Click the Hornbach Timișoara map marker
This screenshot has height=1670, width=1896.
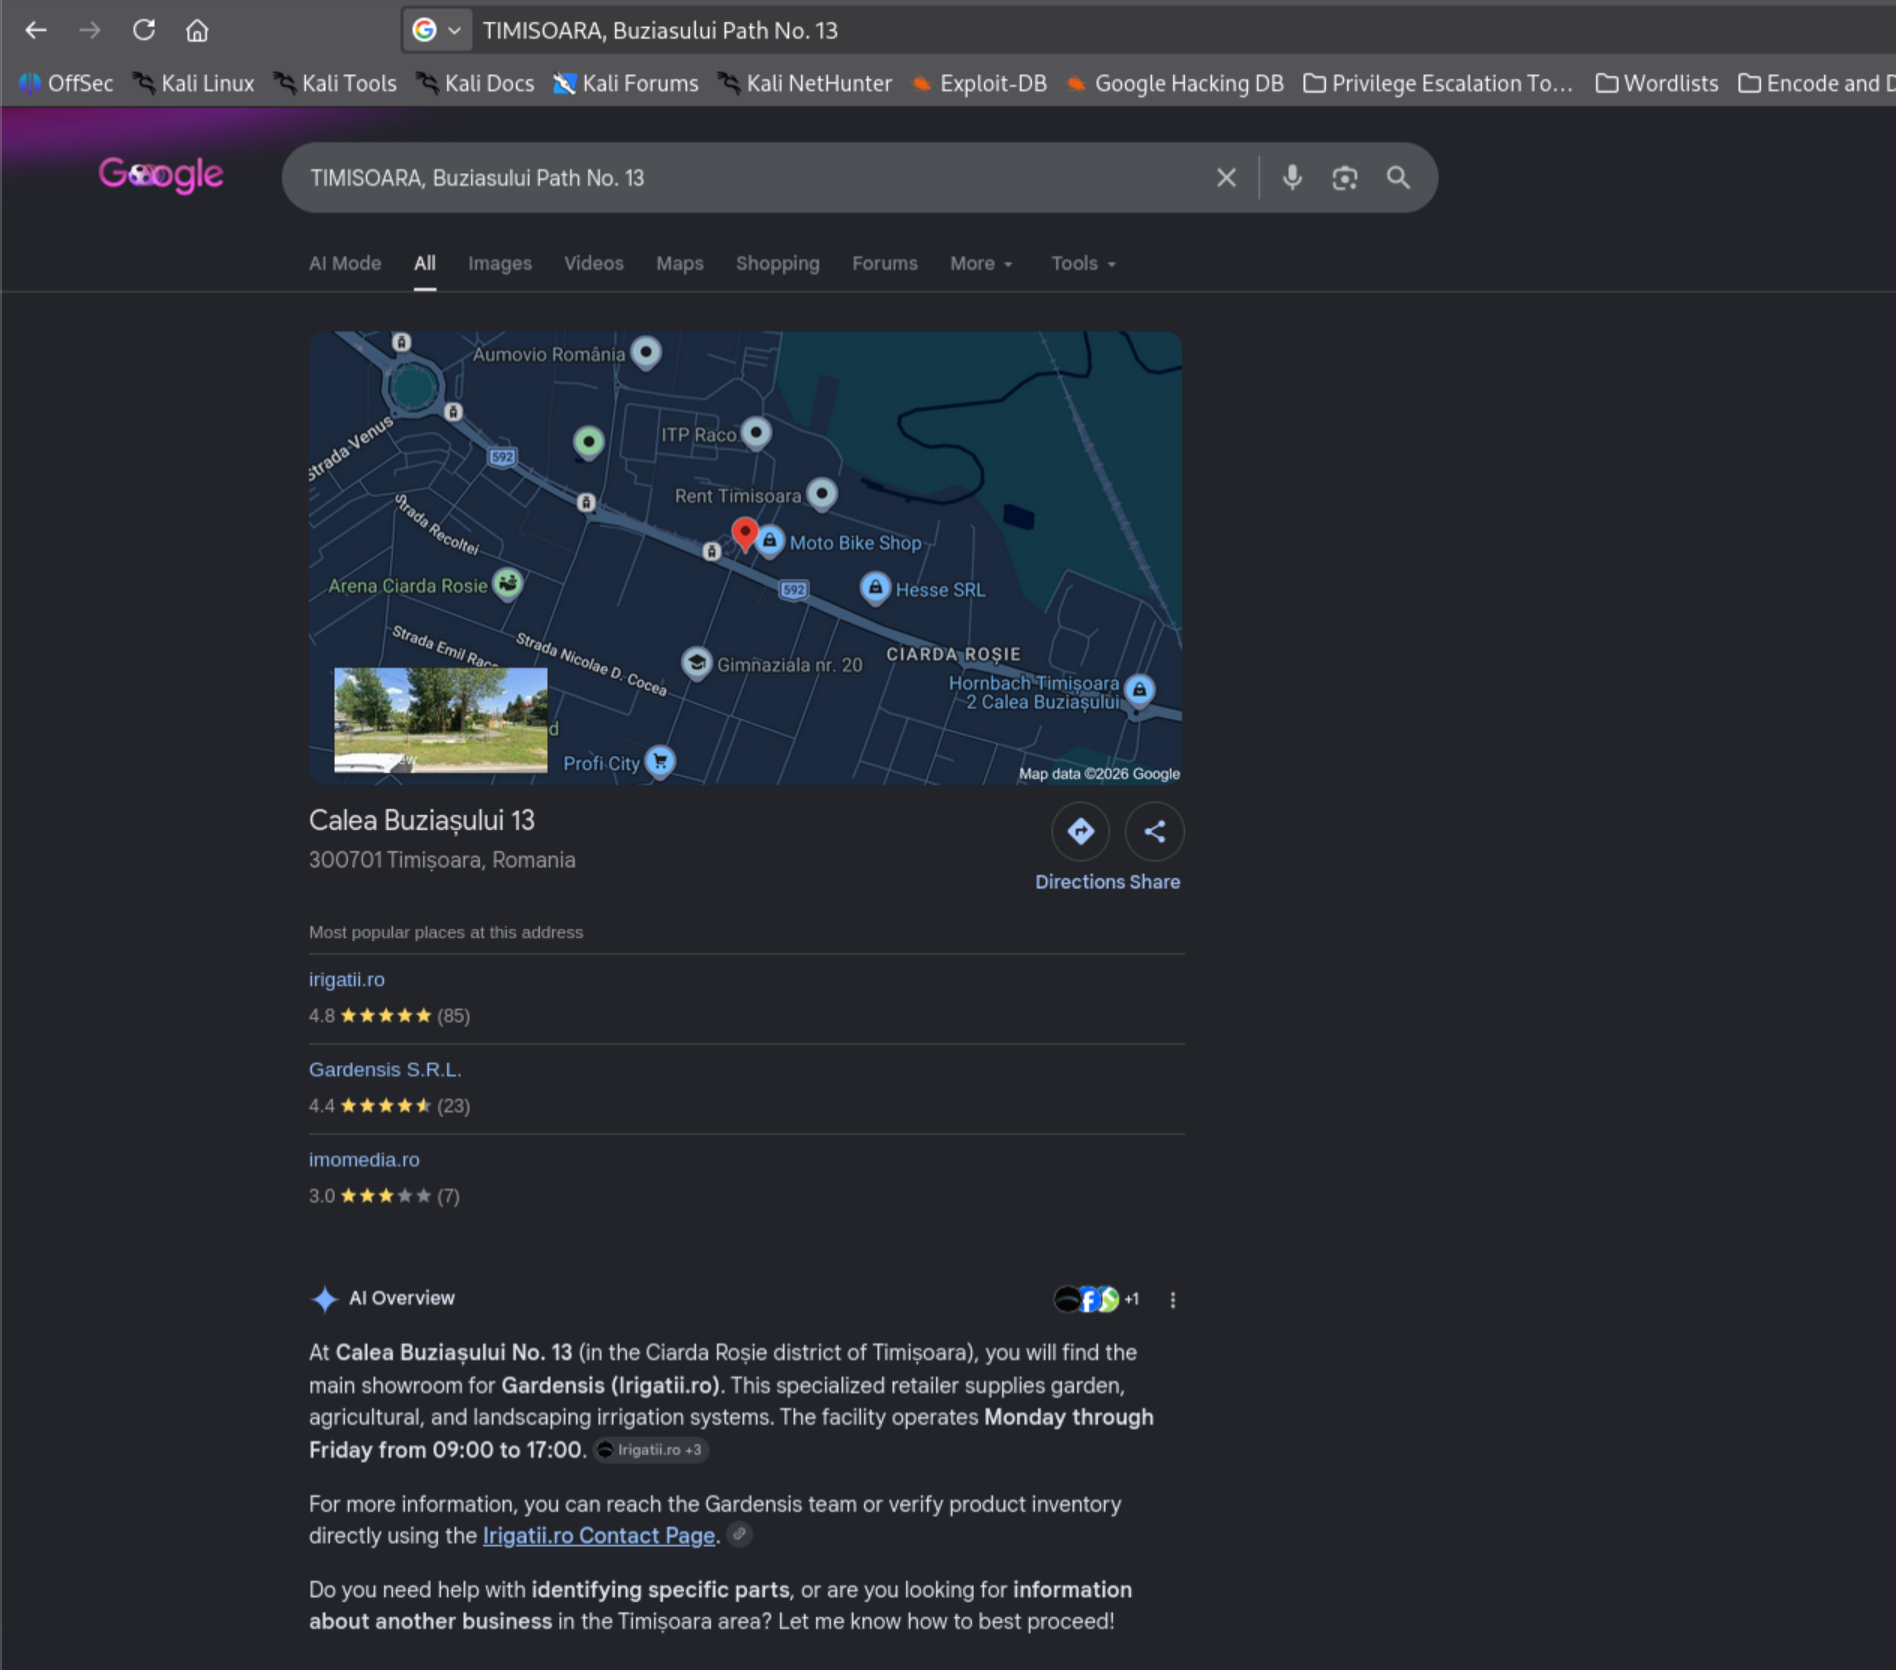[1139, 690]
